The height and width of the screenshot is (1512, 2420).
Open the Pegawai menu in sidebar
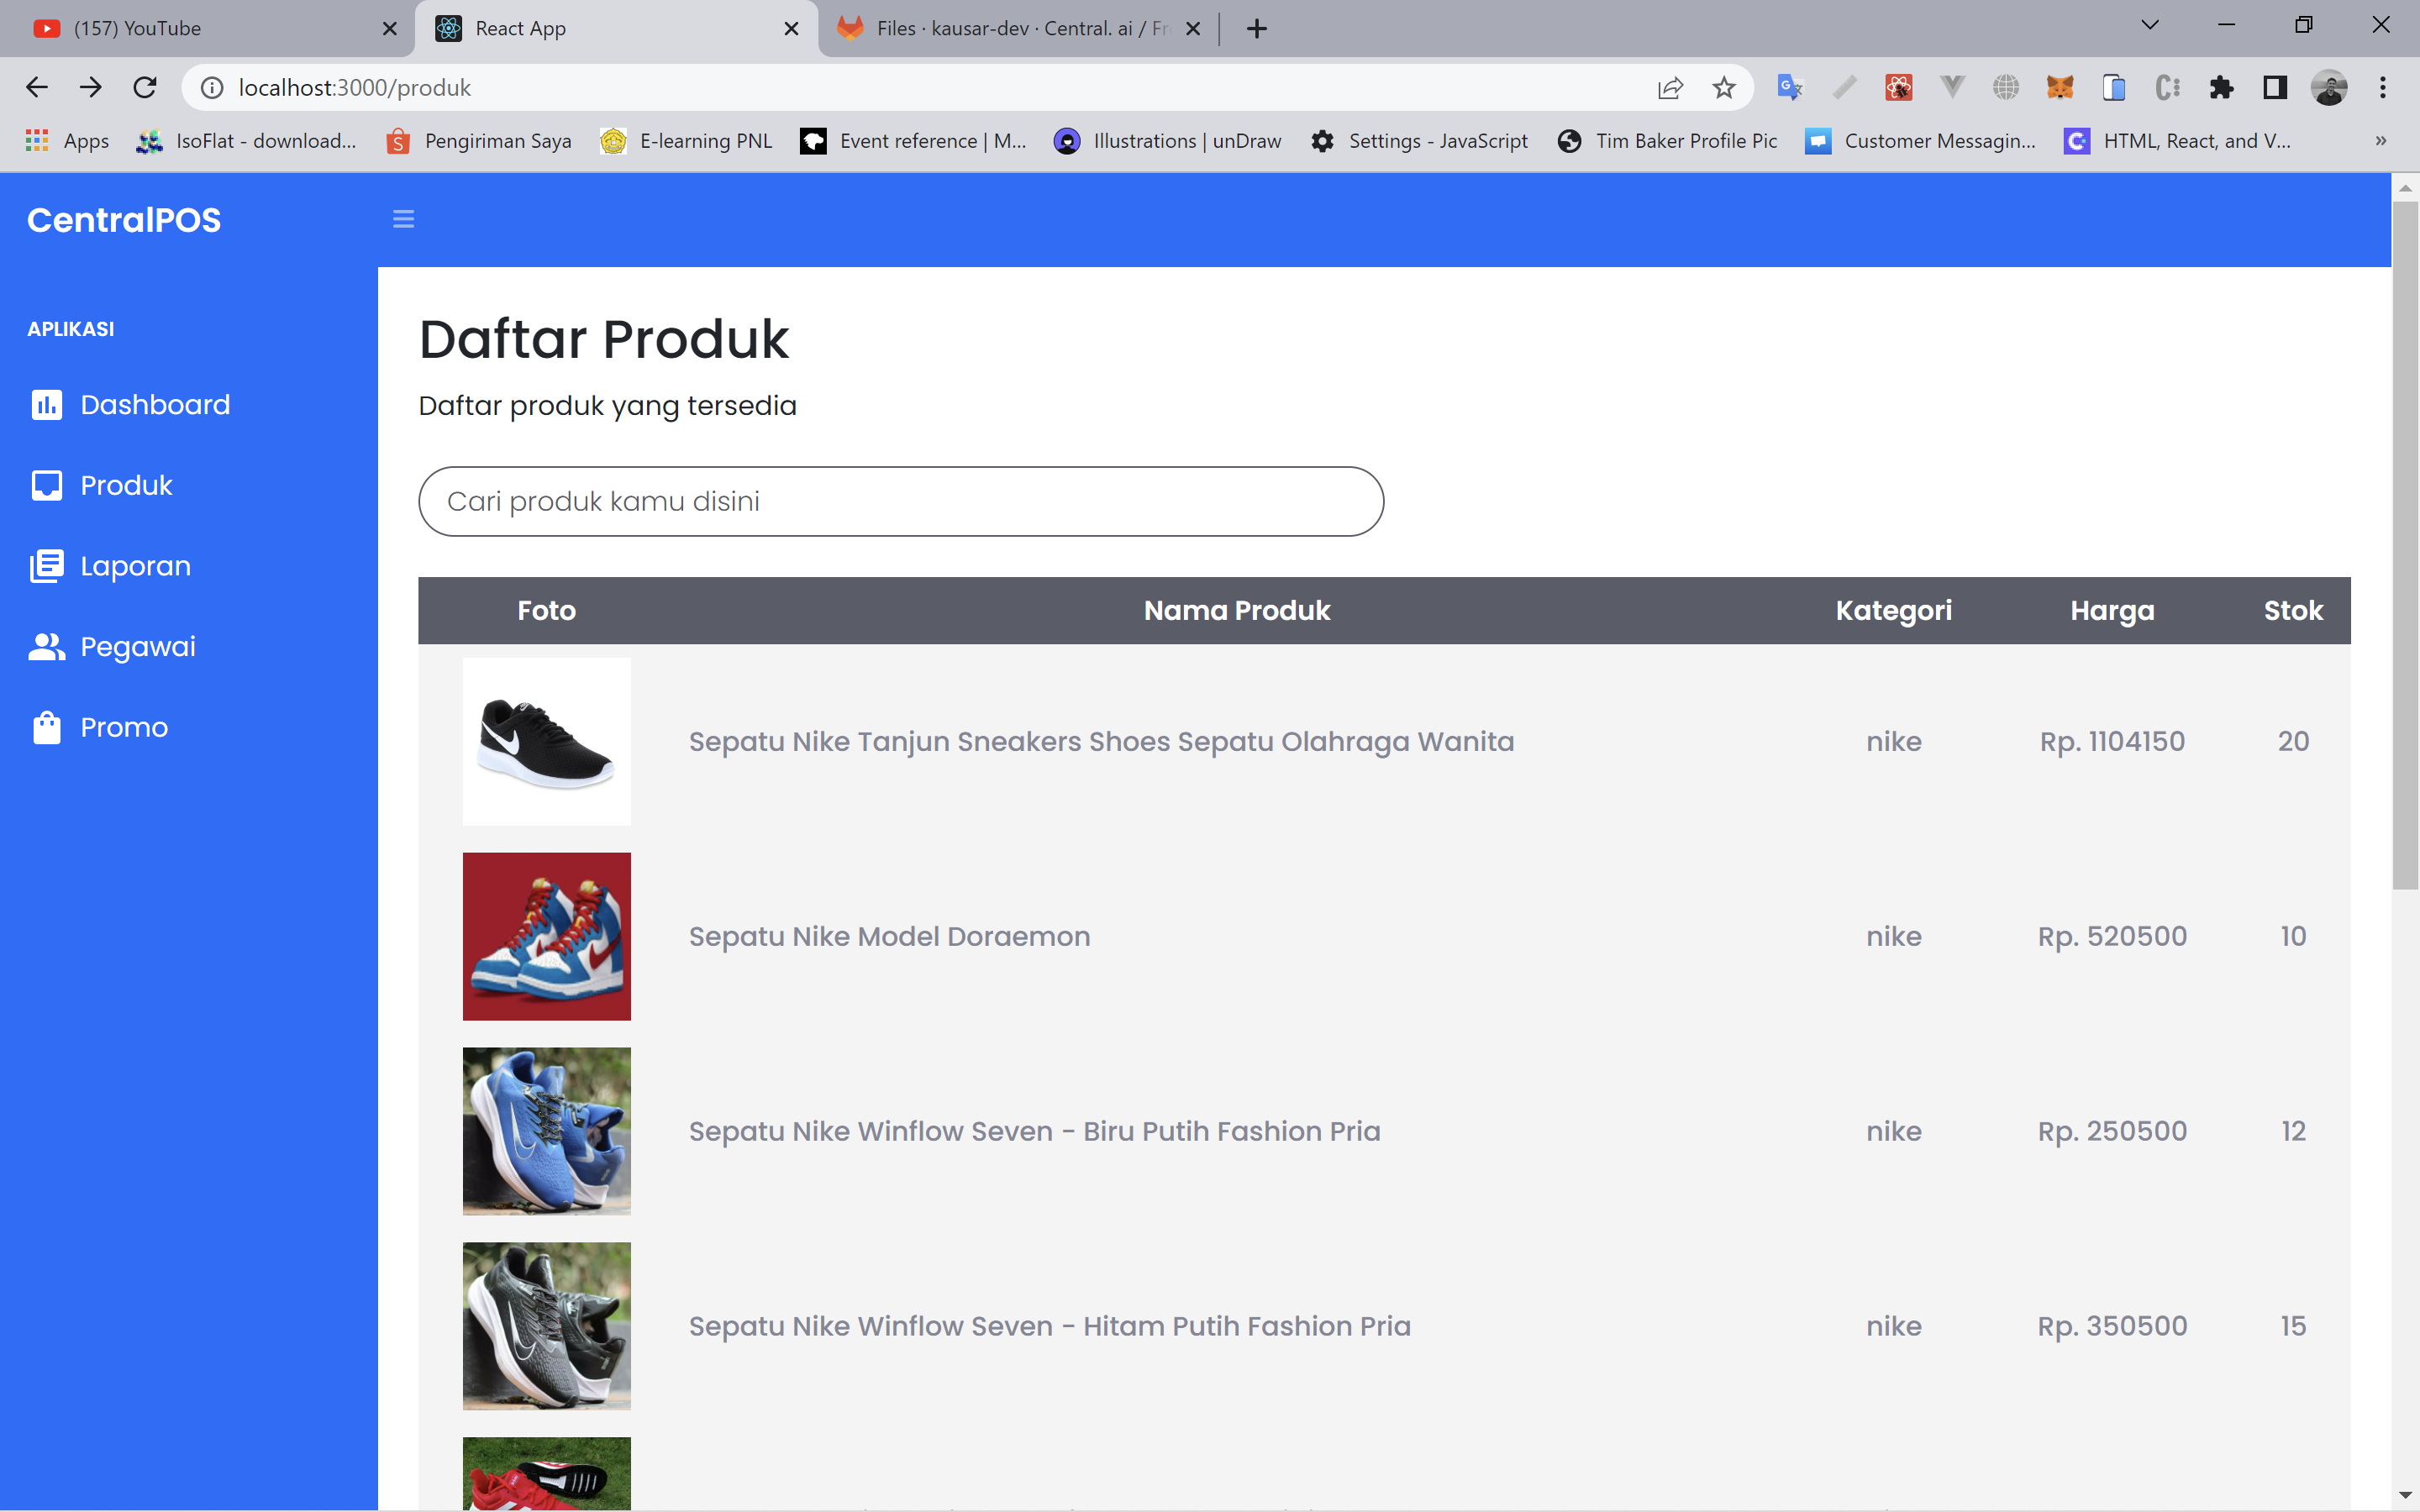(112, 647)
